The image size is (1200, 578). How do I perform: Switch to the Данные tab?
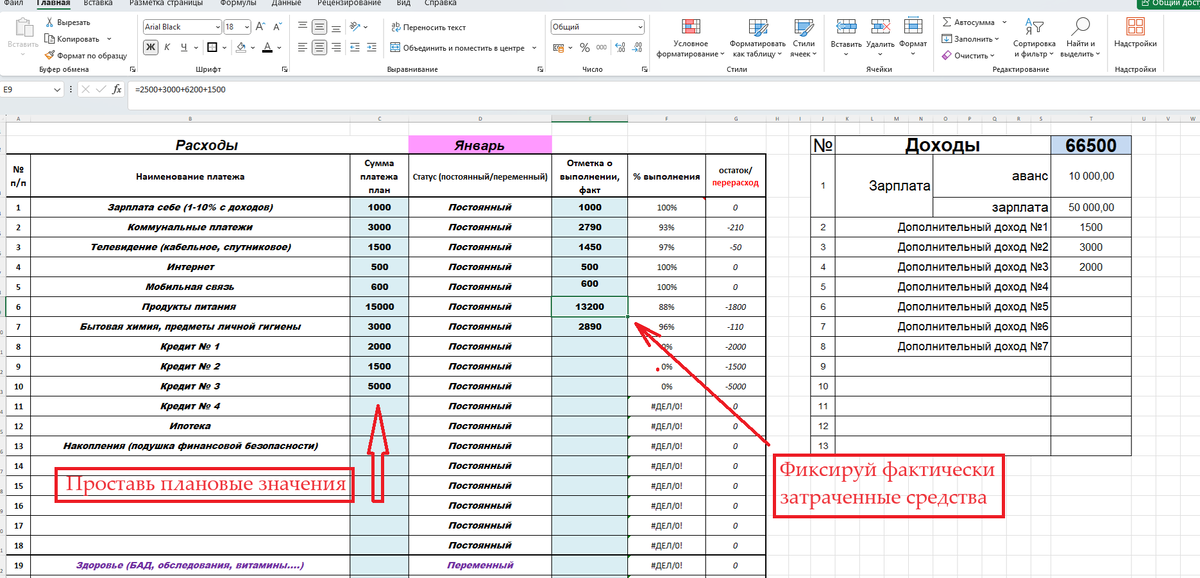coord(287,4)
